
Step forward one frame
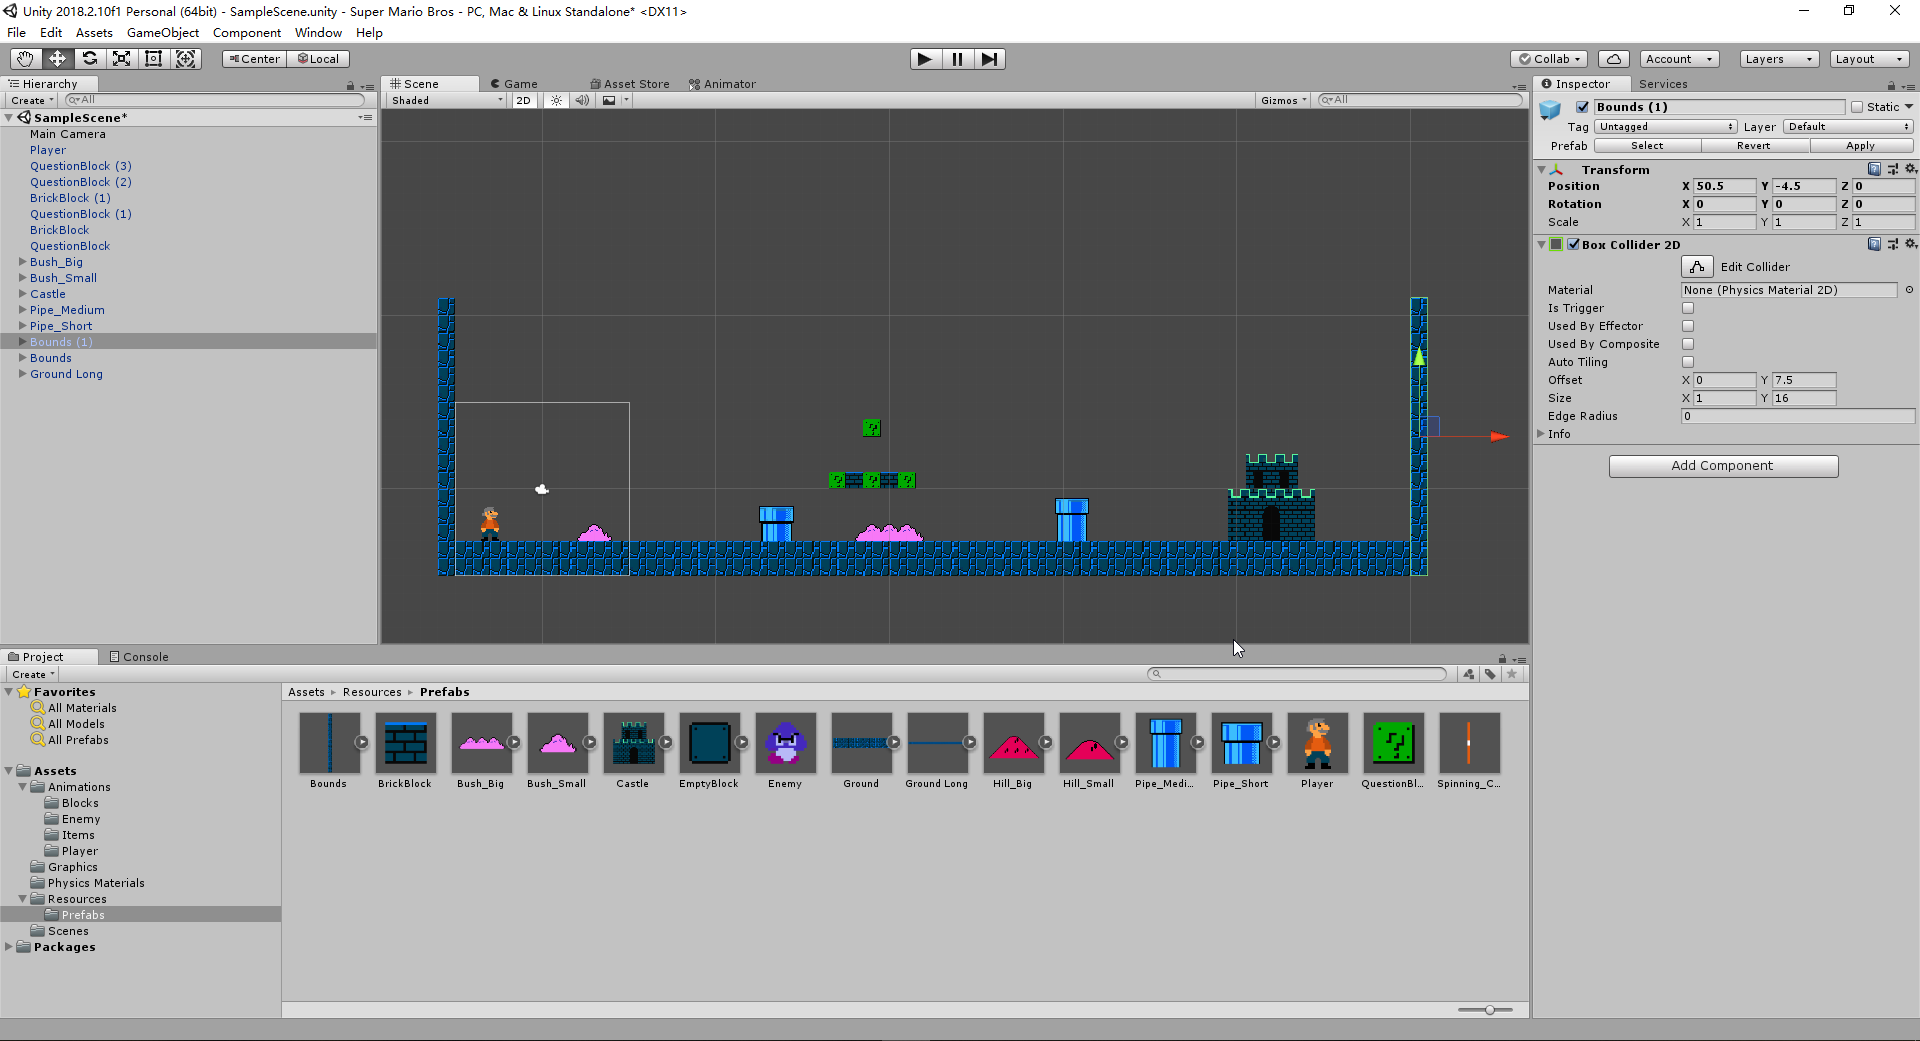[989, 59]
